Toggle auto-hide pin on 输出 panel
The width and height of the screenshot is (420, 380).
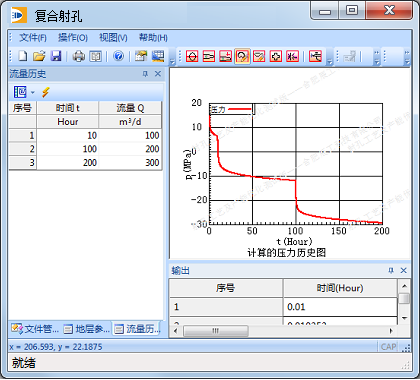click(x=391, y=270)
